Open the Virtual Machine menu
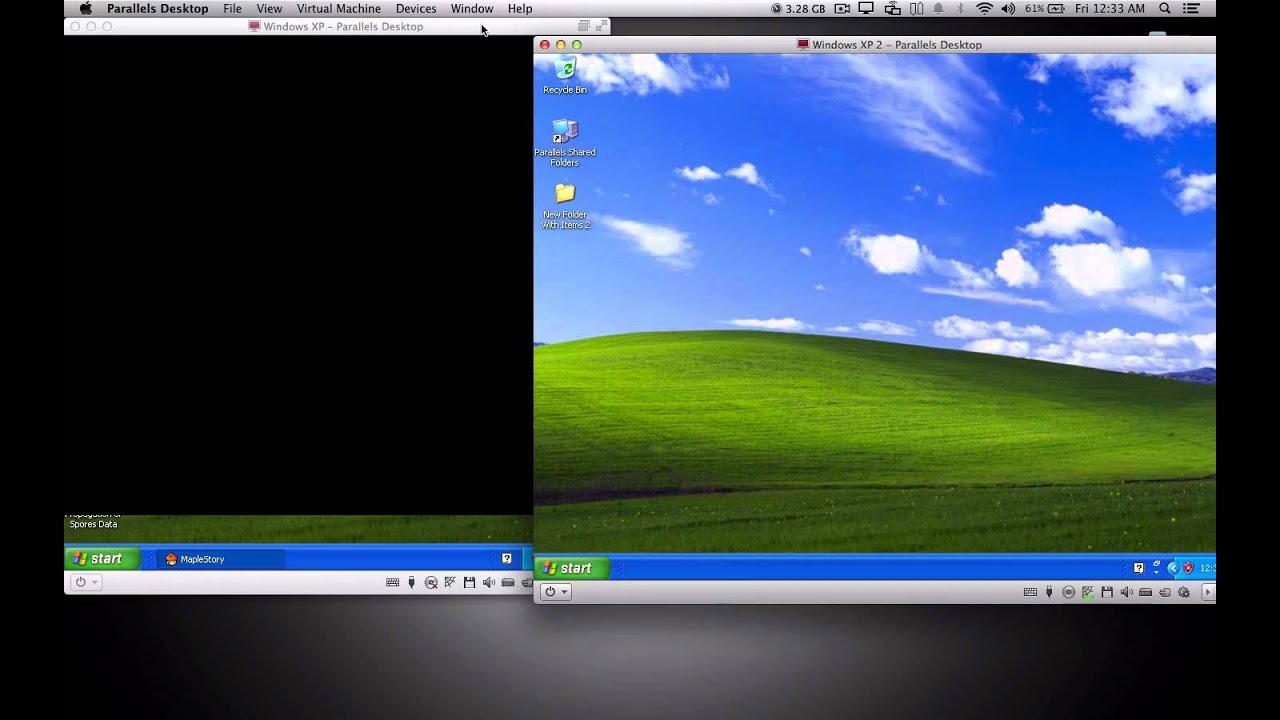 click(x=339, y=8)
